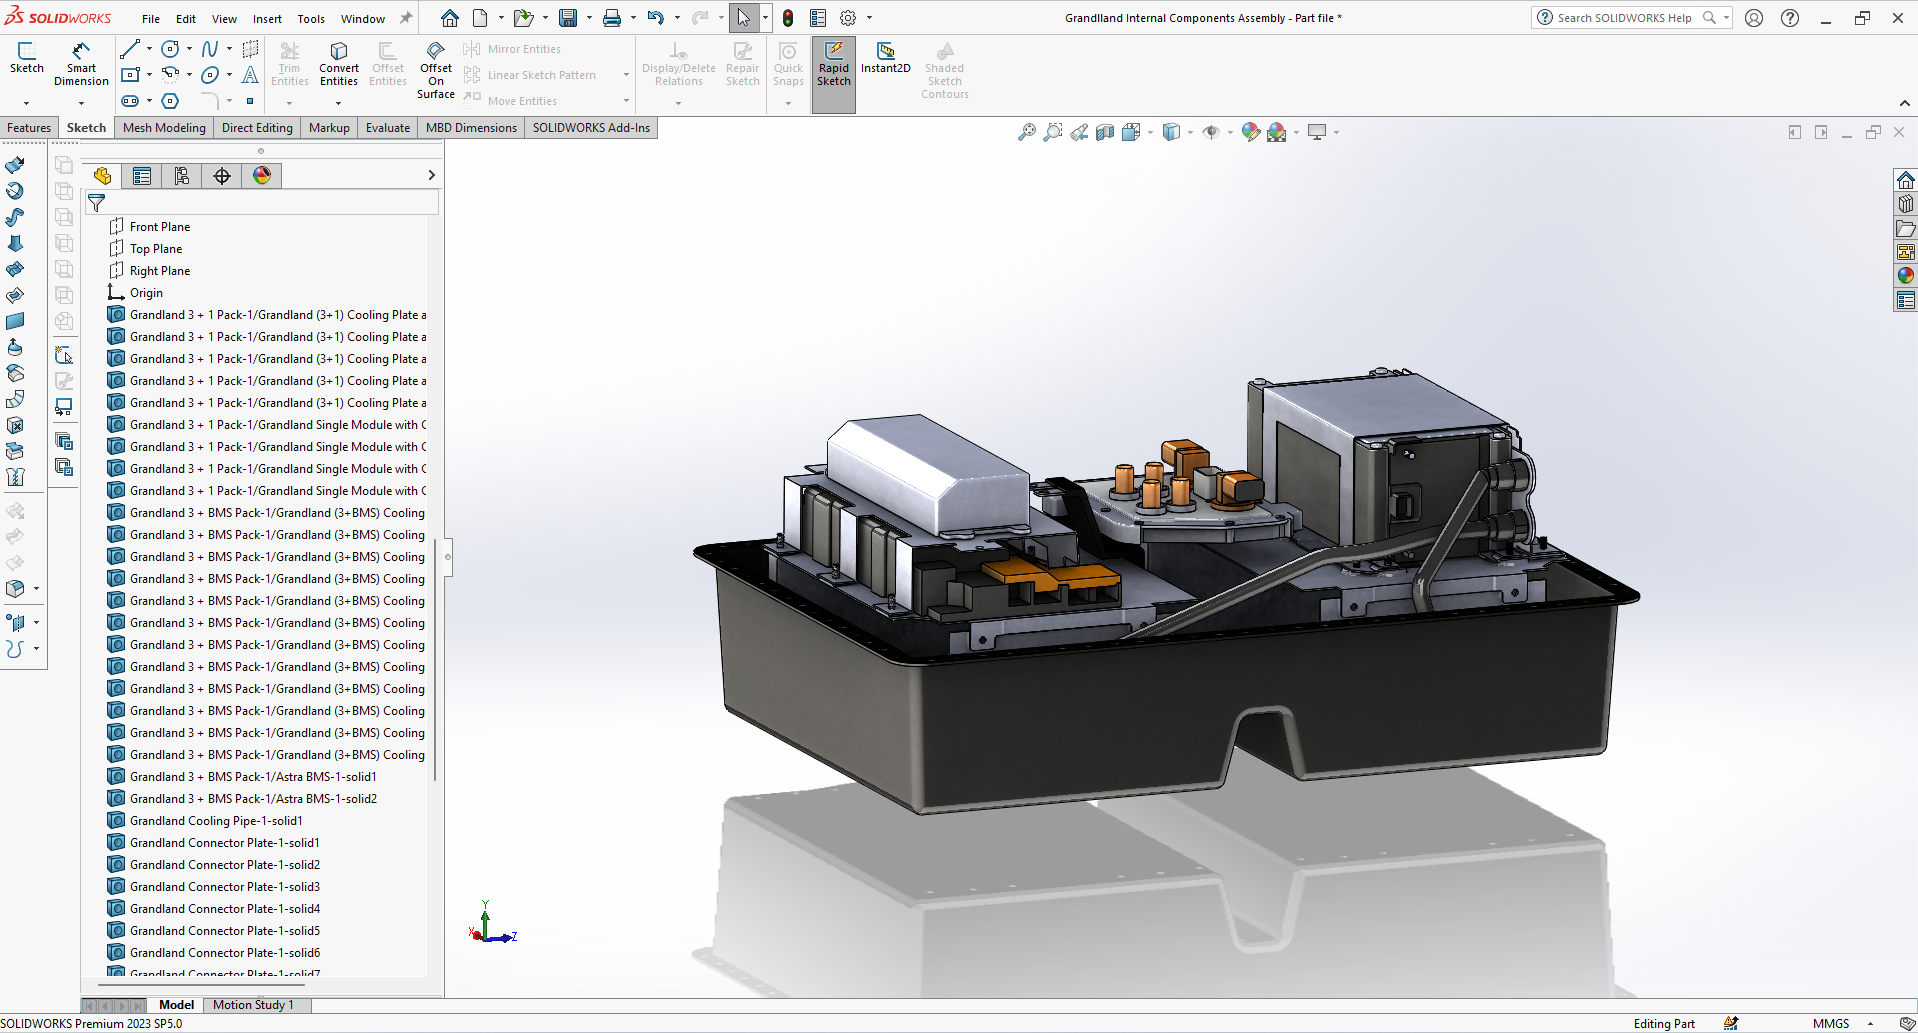Image resolution: width=1918 pixels, height=1033 pixels.
Task: Open the Appearances task pane icon
Action: [1906, 276]
